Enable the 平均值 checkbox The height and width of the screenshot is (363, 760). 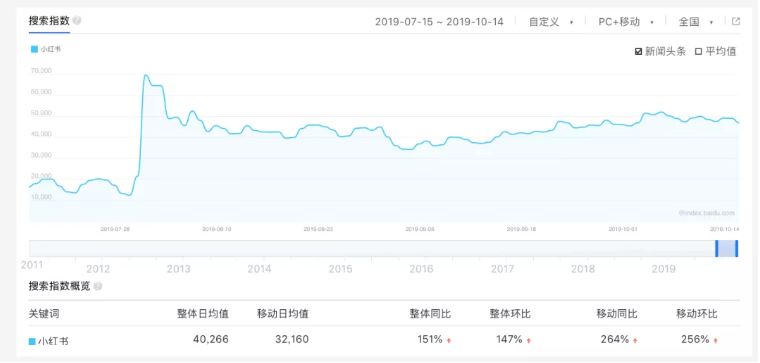(698, 52)
